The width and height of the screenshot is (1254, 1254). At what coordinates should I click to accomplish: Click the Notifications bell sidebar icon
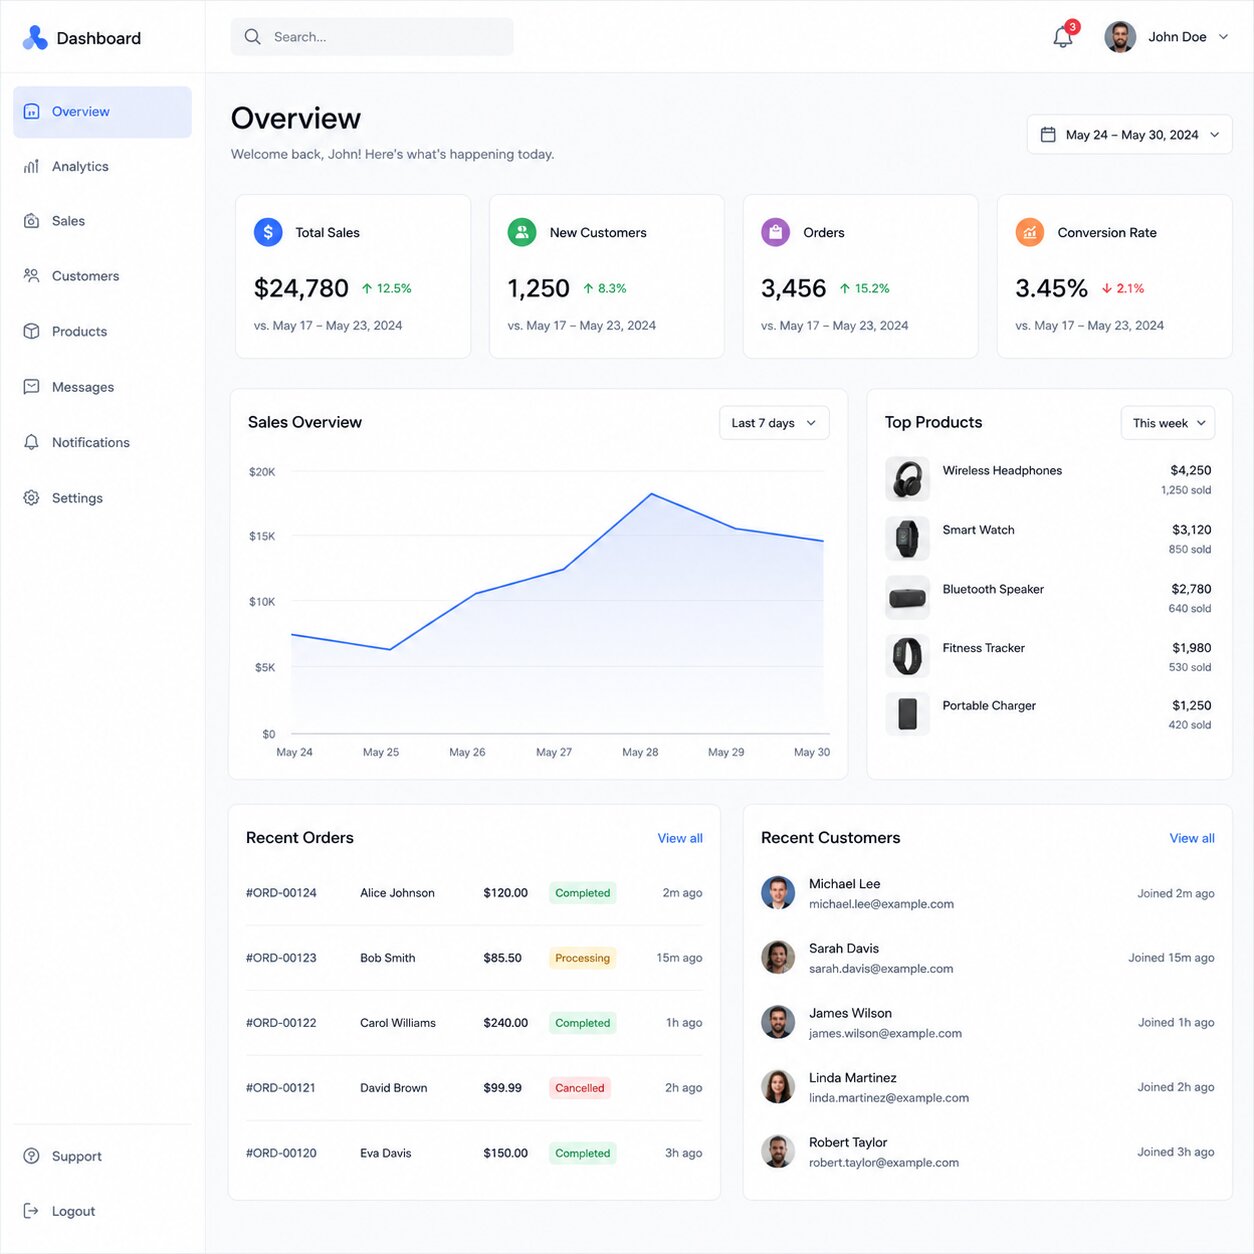(x=32, y=443)
